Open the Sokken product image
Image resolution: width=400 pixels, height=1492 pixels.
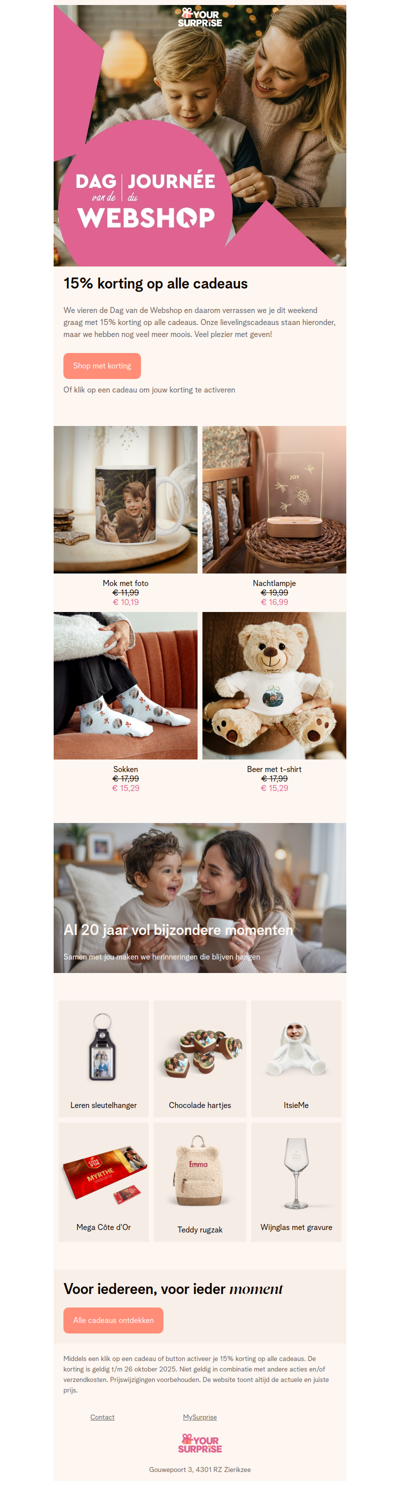click(x=126, y=686)
